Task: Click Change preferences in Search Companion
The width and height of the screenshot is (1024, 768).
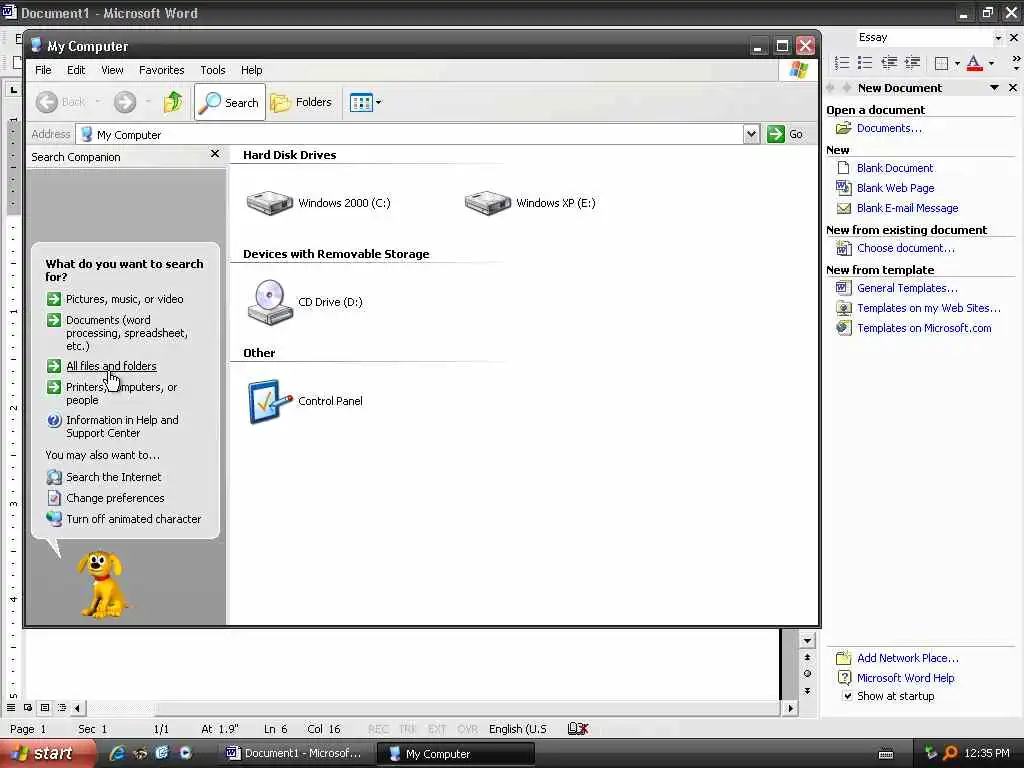Action: pos(115,498)
